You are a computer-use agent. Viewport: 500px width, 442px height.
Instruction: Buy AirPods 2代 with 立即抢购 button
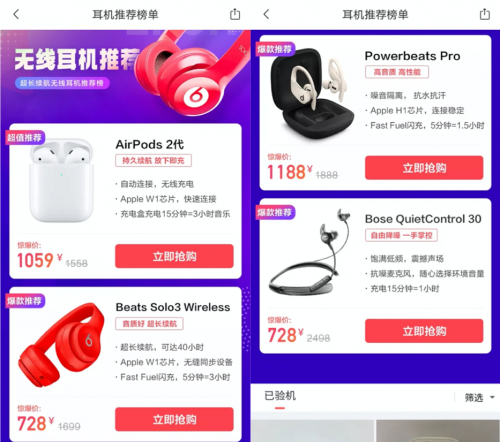(174, 256)
